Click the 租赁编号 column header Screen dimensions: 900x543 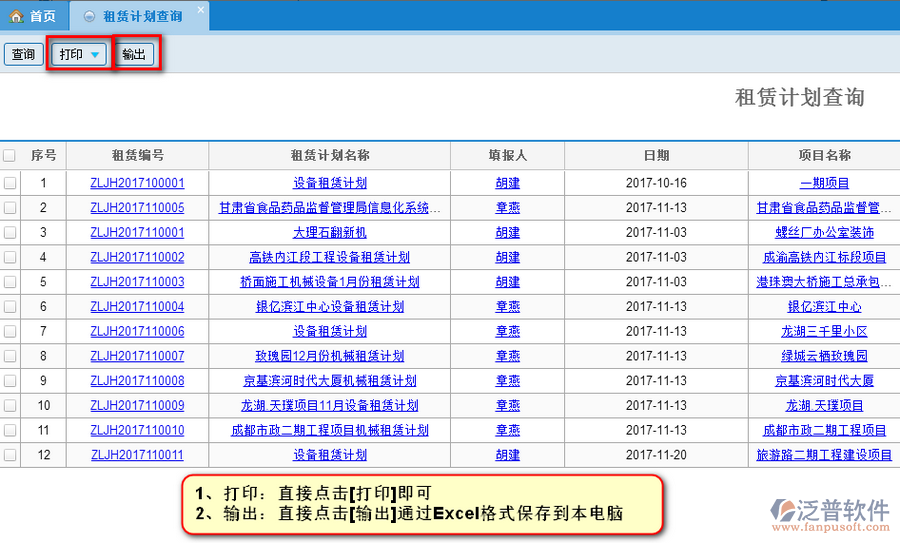137,156
